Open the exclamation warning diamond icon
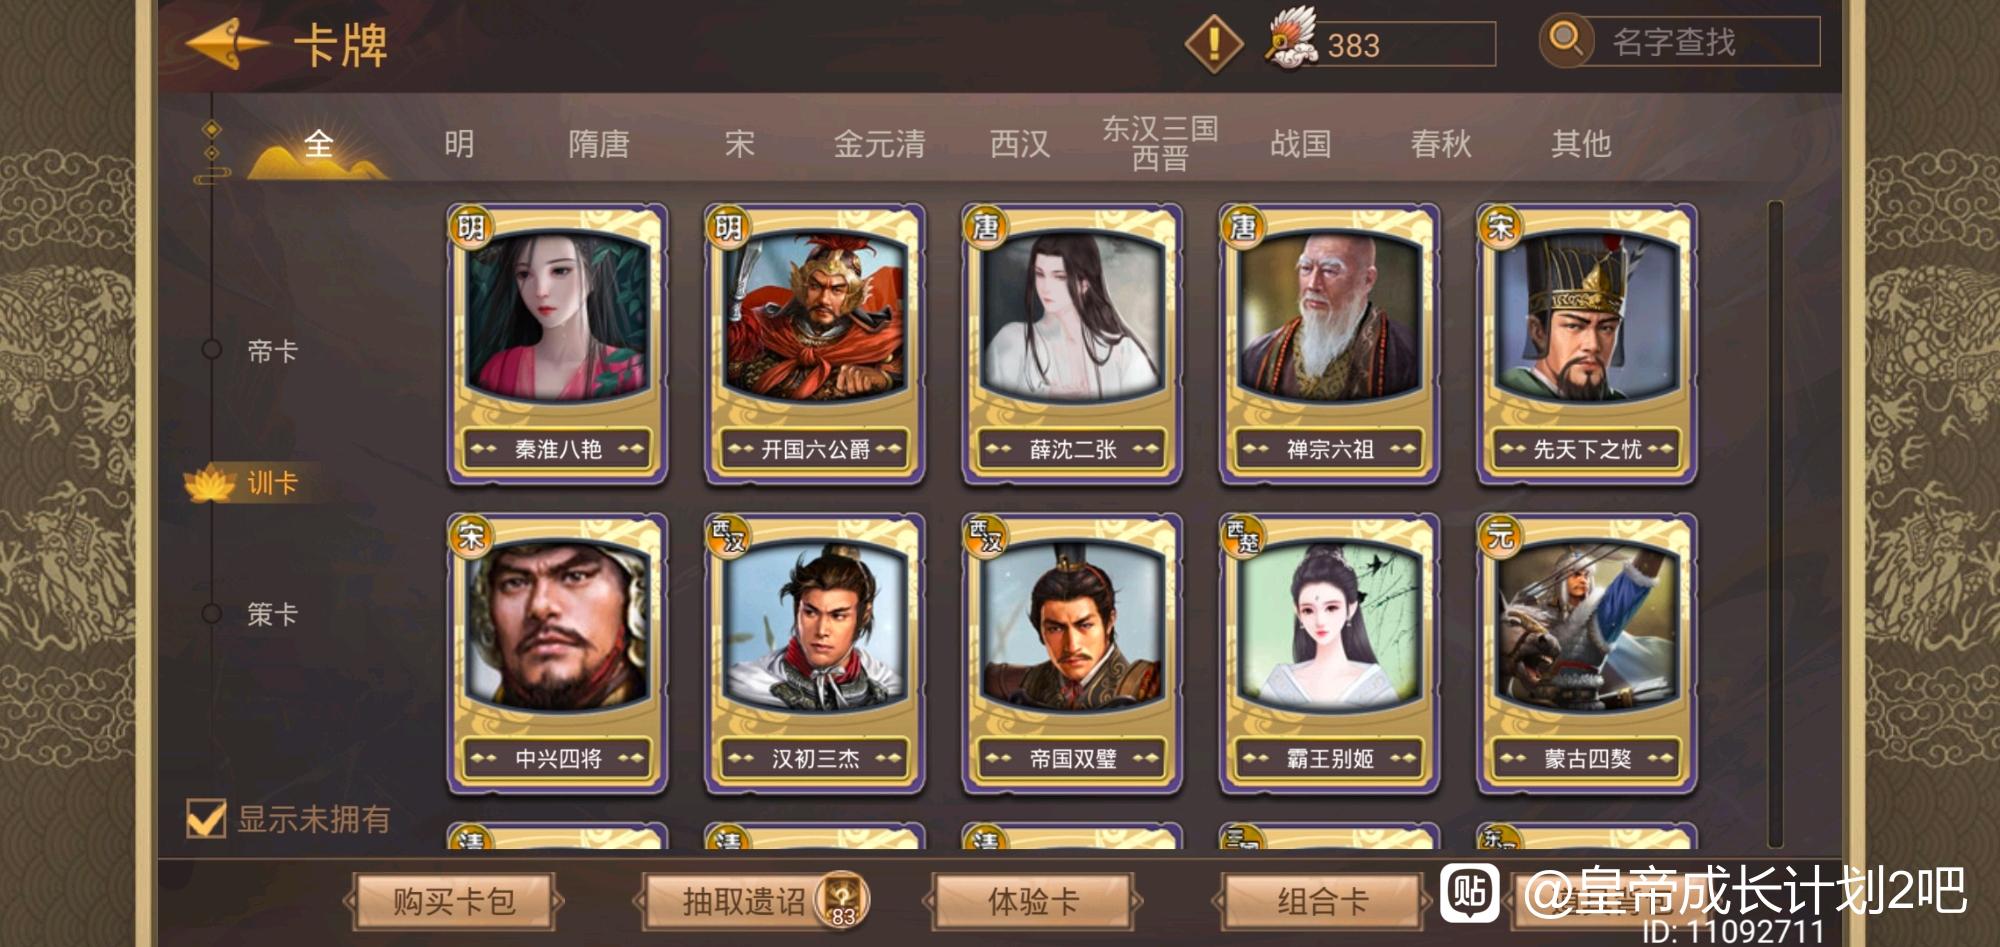This screenshot has width=2000, height=947. tap(1213, 43)
